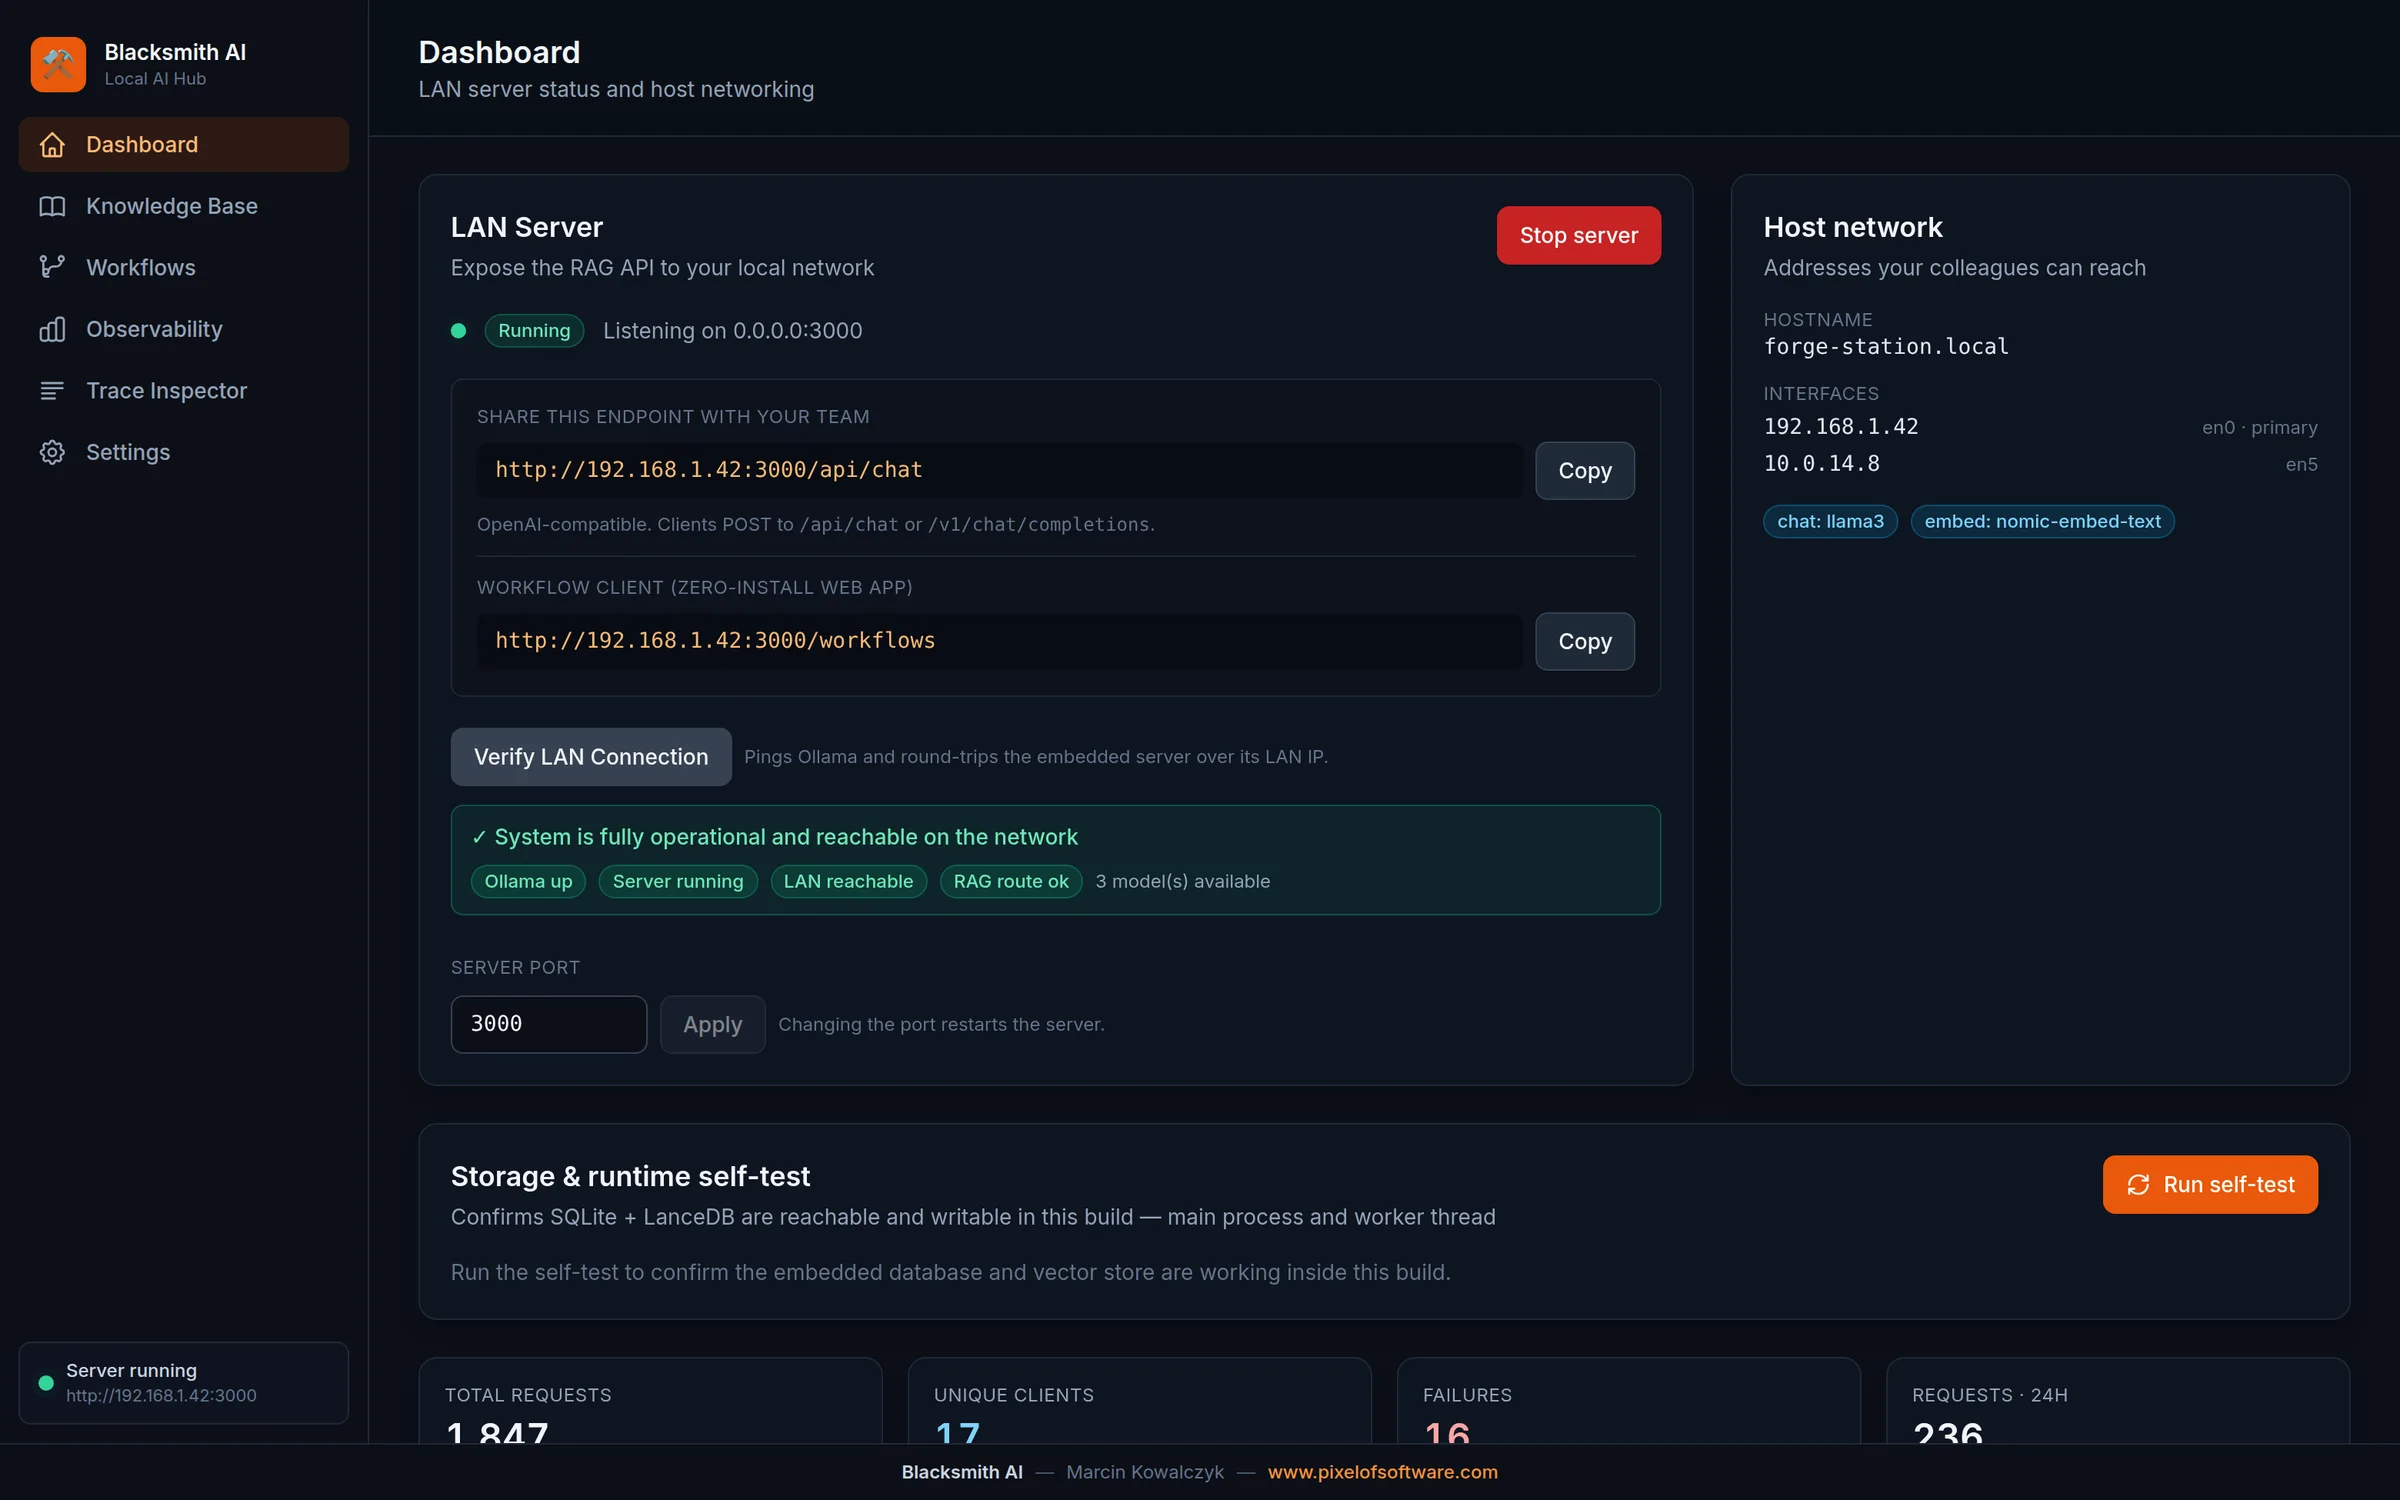2400x1500 pixels.
Task: Copy the /api/chat endpoint URL
Action: [1585, 470]
